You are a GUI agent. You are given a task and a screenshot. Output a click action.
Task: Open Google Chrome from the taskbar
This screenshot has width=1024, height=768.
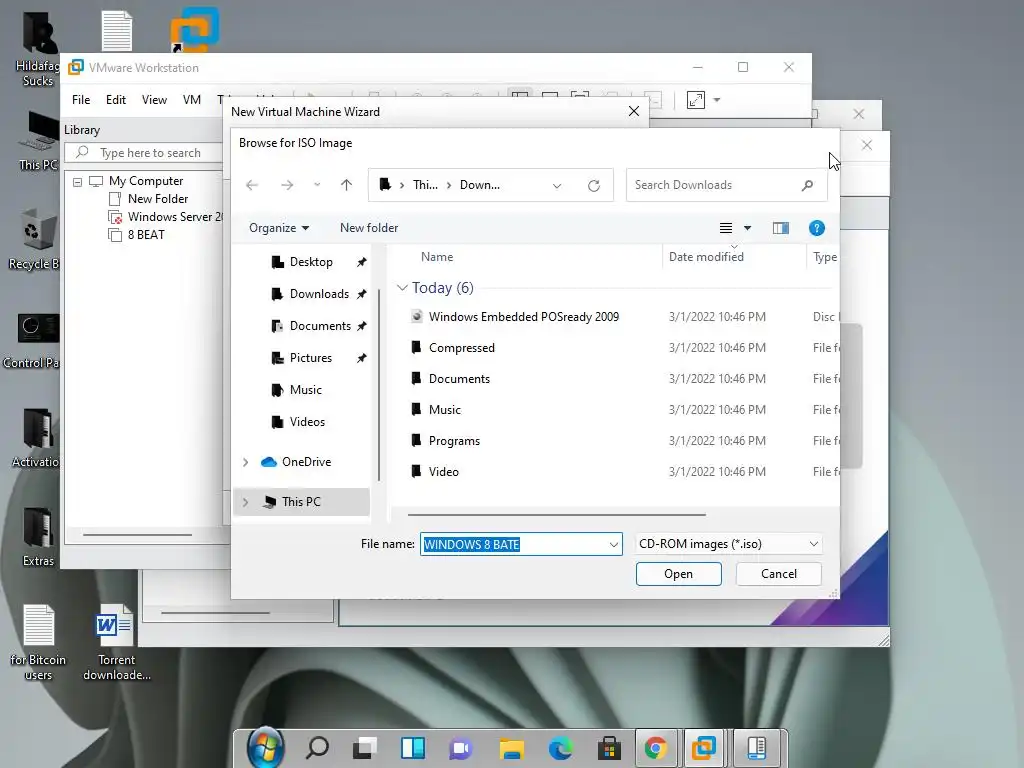(656, 747)
